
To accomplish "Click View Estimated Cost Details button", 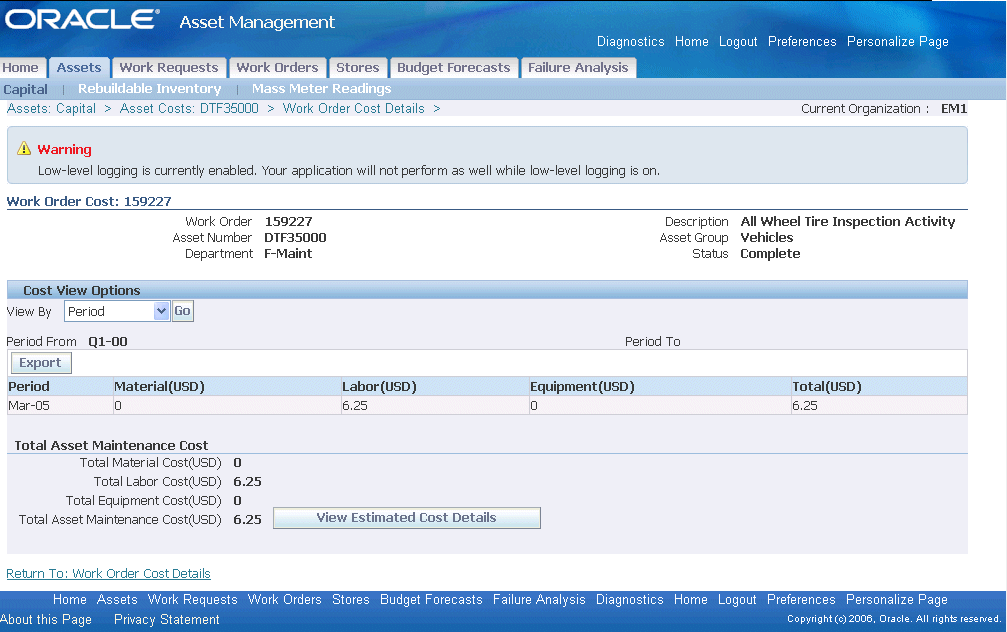I will coord(407,518).
